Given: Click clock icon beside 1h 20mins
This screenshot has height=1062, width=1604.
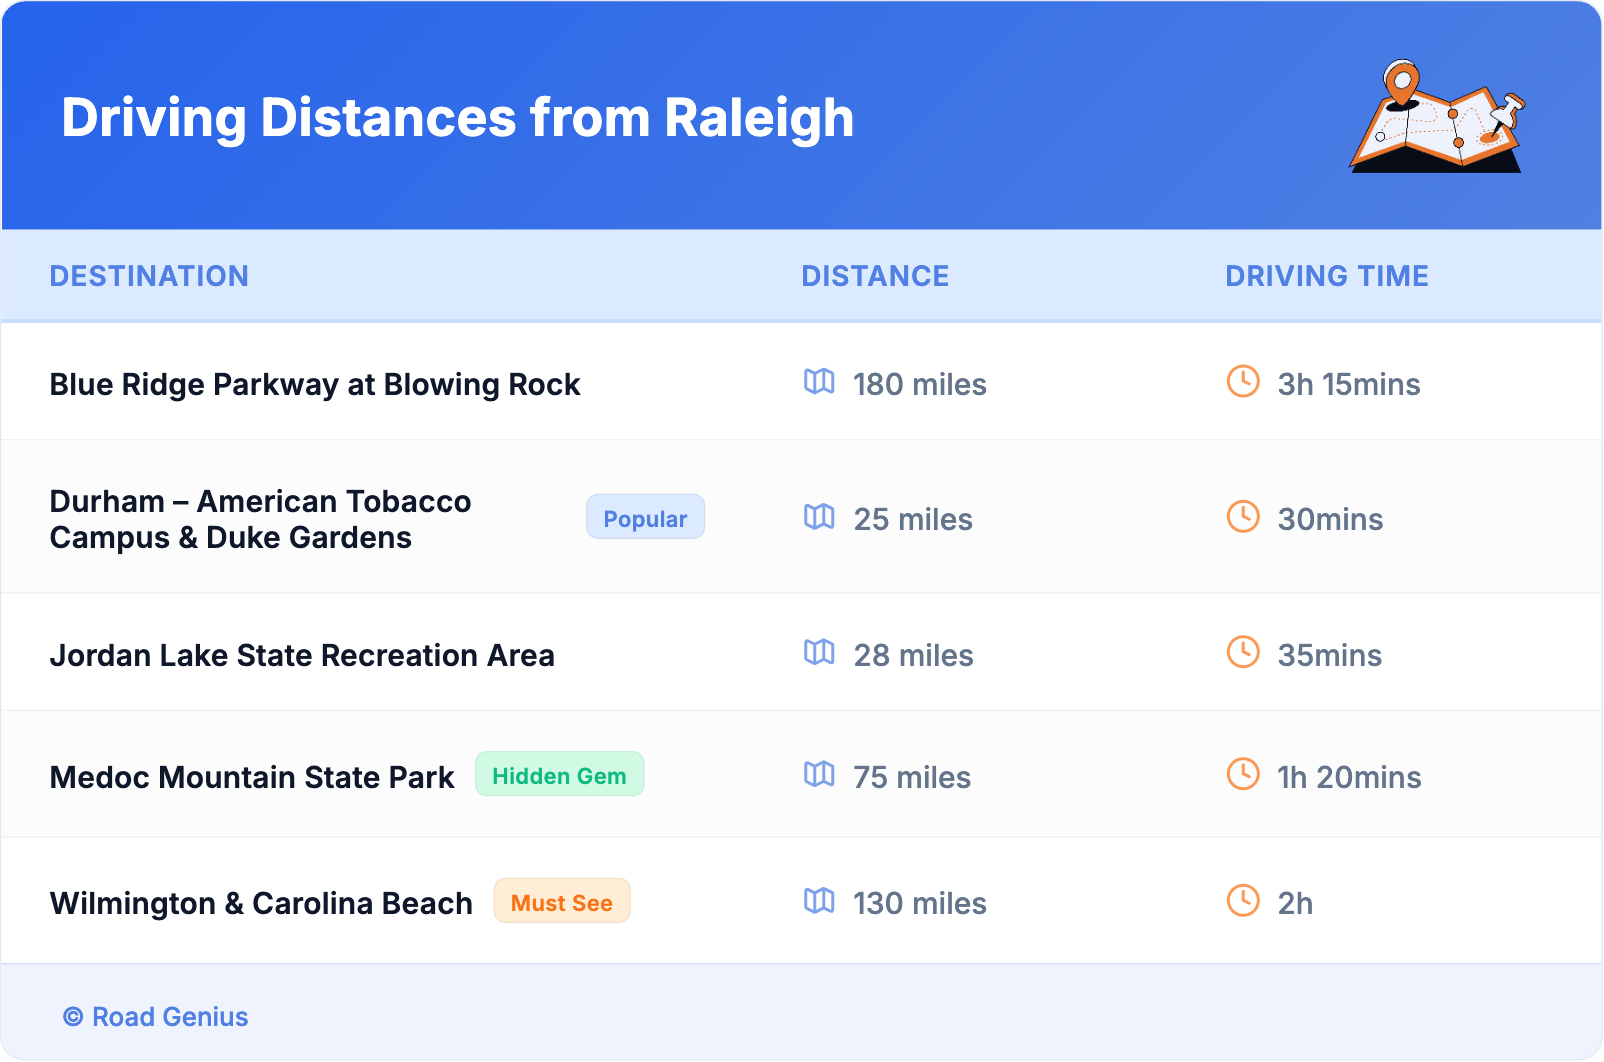Looking at the screenshot, I should click(1243, 775).
